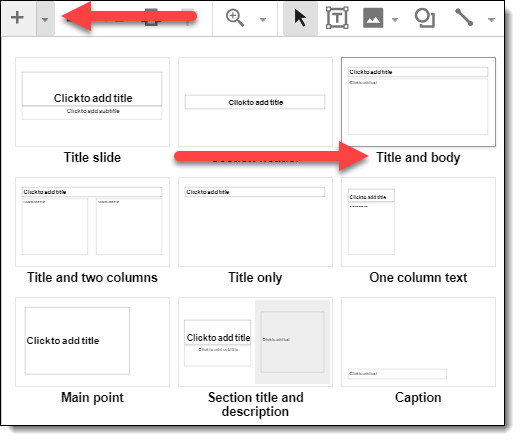Viewport: 520px width, 441px height.
Task: Pick the Title and body layout
Action: (418, 102)
